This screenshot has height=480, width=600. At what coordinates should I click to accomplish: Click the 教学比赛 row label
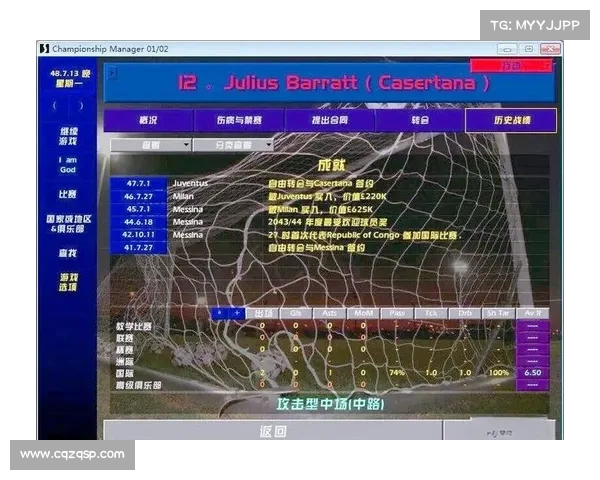pyautogui.click(x=134, y=327)
